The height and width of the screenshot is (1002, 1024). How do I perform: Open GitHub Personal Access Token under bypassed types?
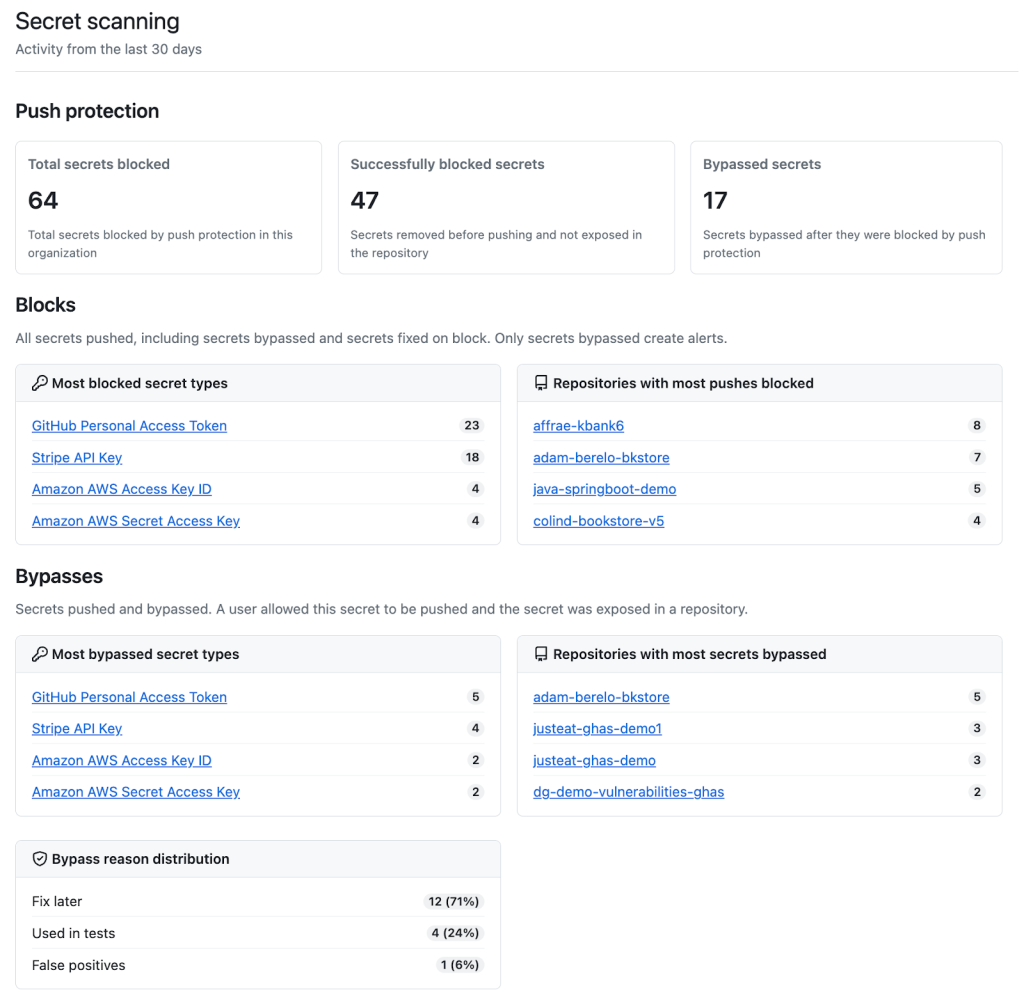[x=129, y=697]
